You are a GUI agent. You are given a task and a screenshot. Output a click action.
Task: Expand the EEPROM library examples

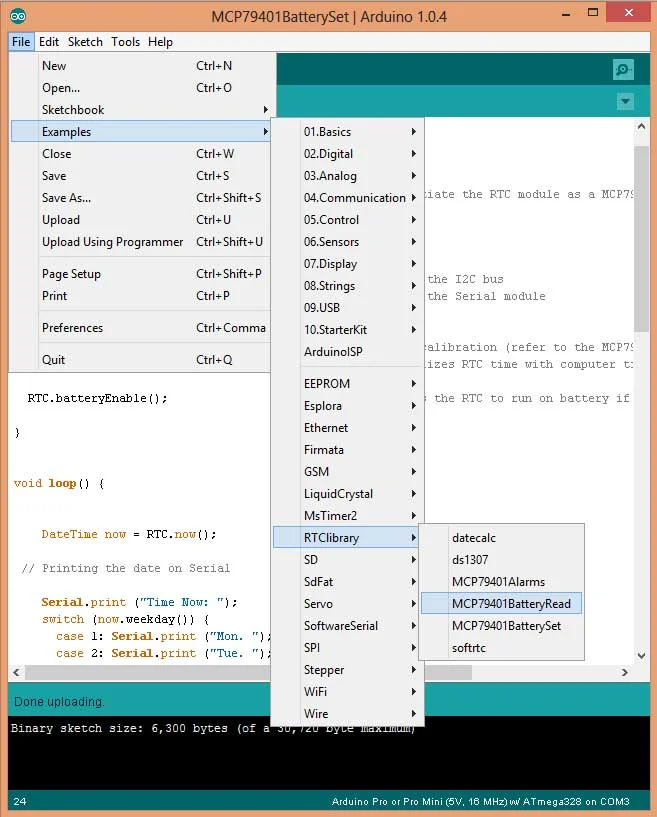pos(348,383)
